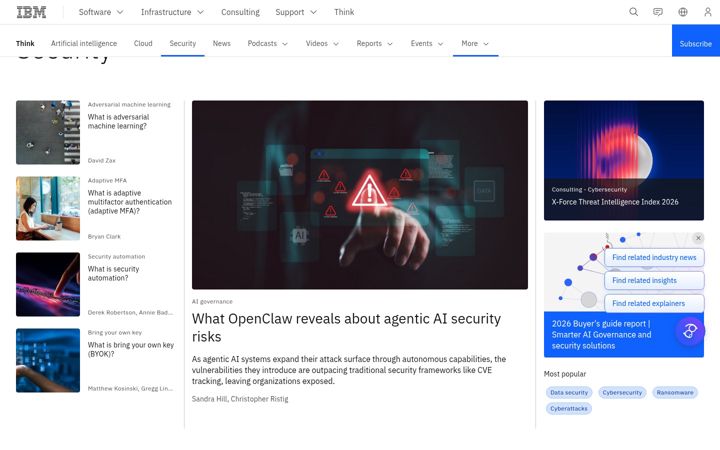Click Find related industry news
Screen dimensions: 720x450
pyautogui.click(x=654, y=258)
